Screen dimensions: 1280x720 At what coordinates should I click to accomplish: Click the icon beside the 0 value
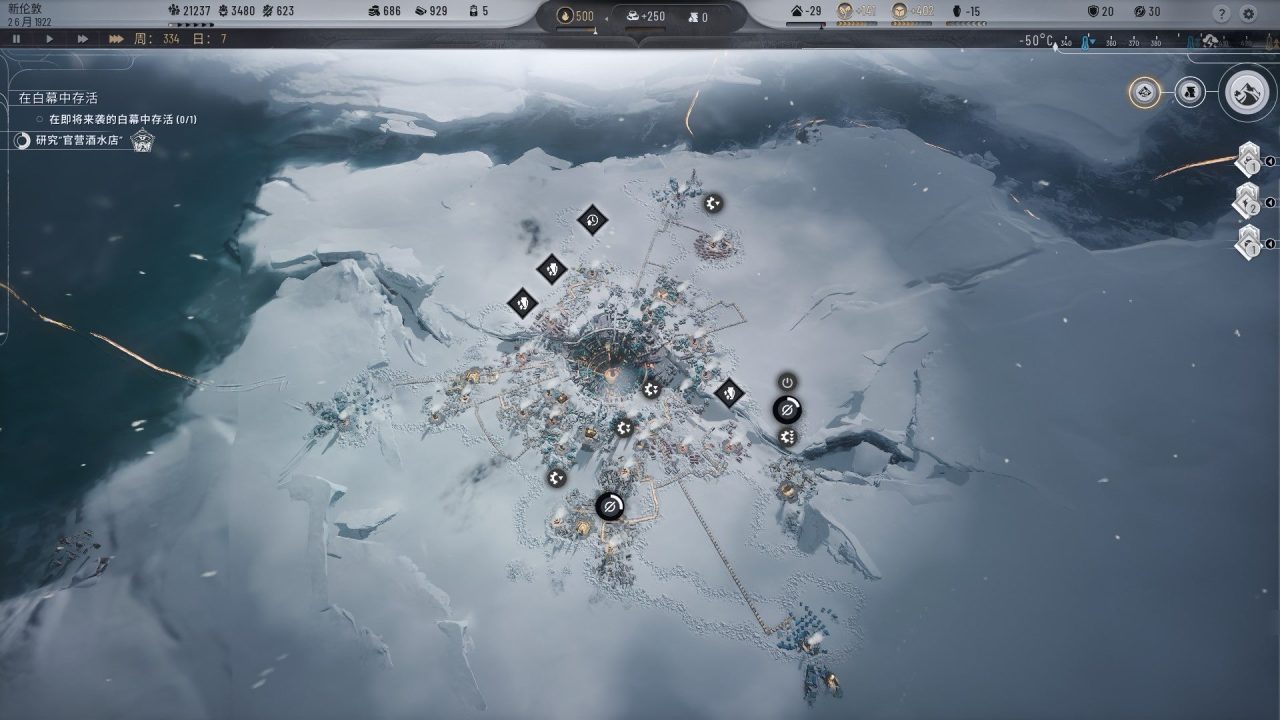692,17
